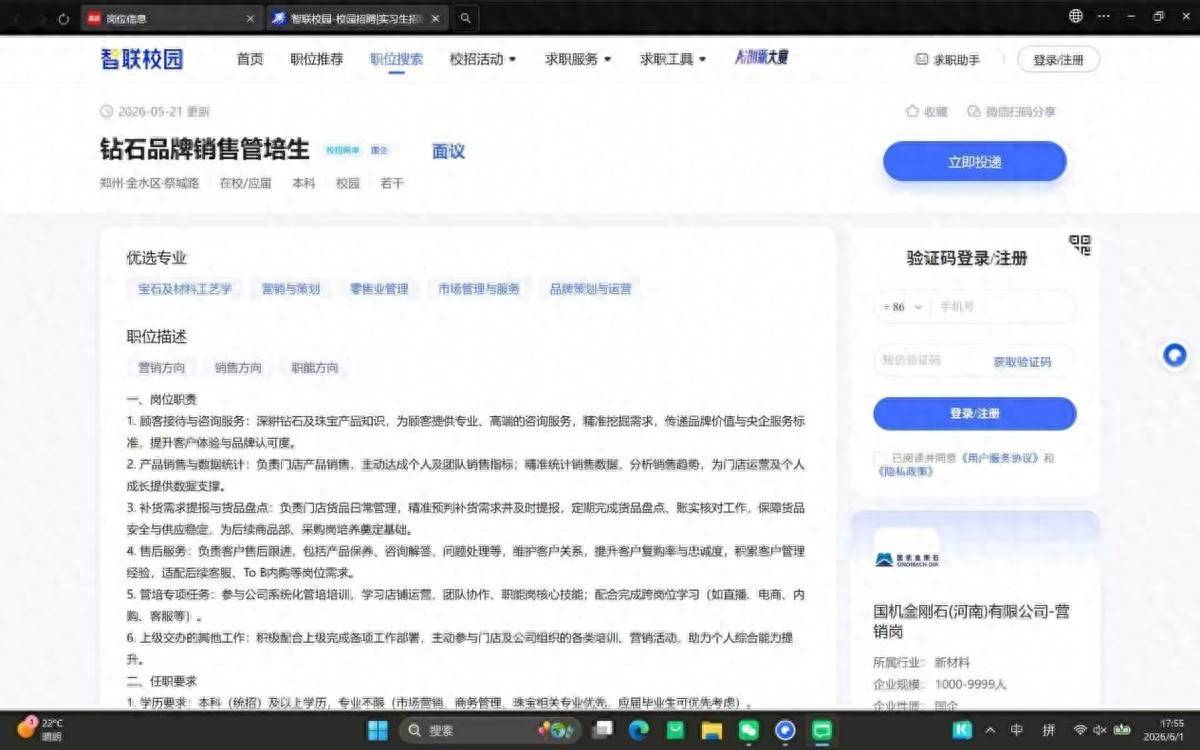Focus the 手机号 phone number field

coord(1003,307)
